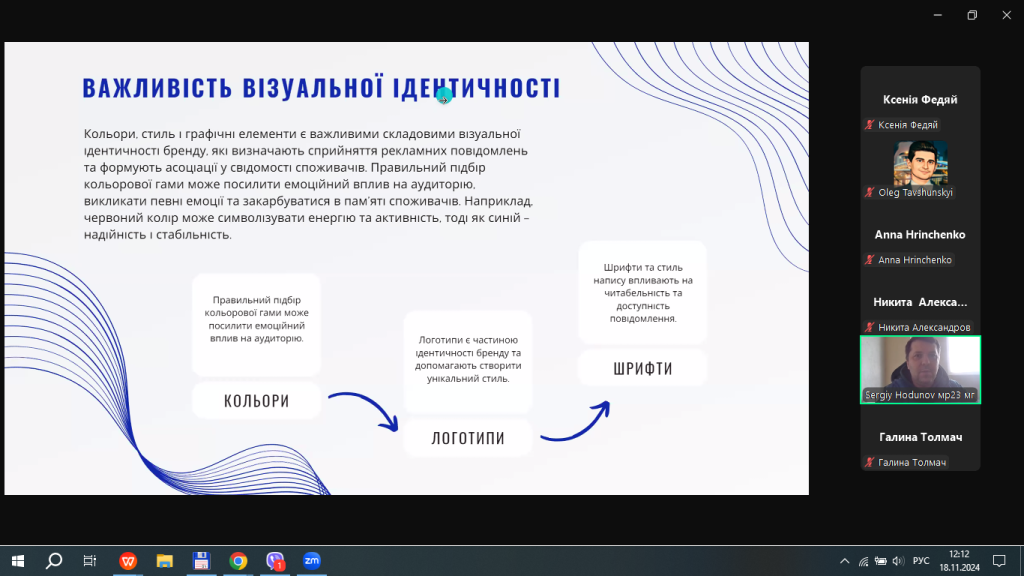Select Oleg Tavshunskyi's participant tile
Screen dimensions: 1024x576
point(920,167)
